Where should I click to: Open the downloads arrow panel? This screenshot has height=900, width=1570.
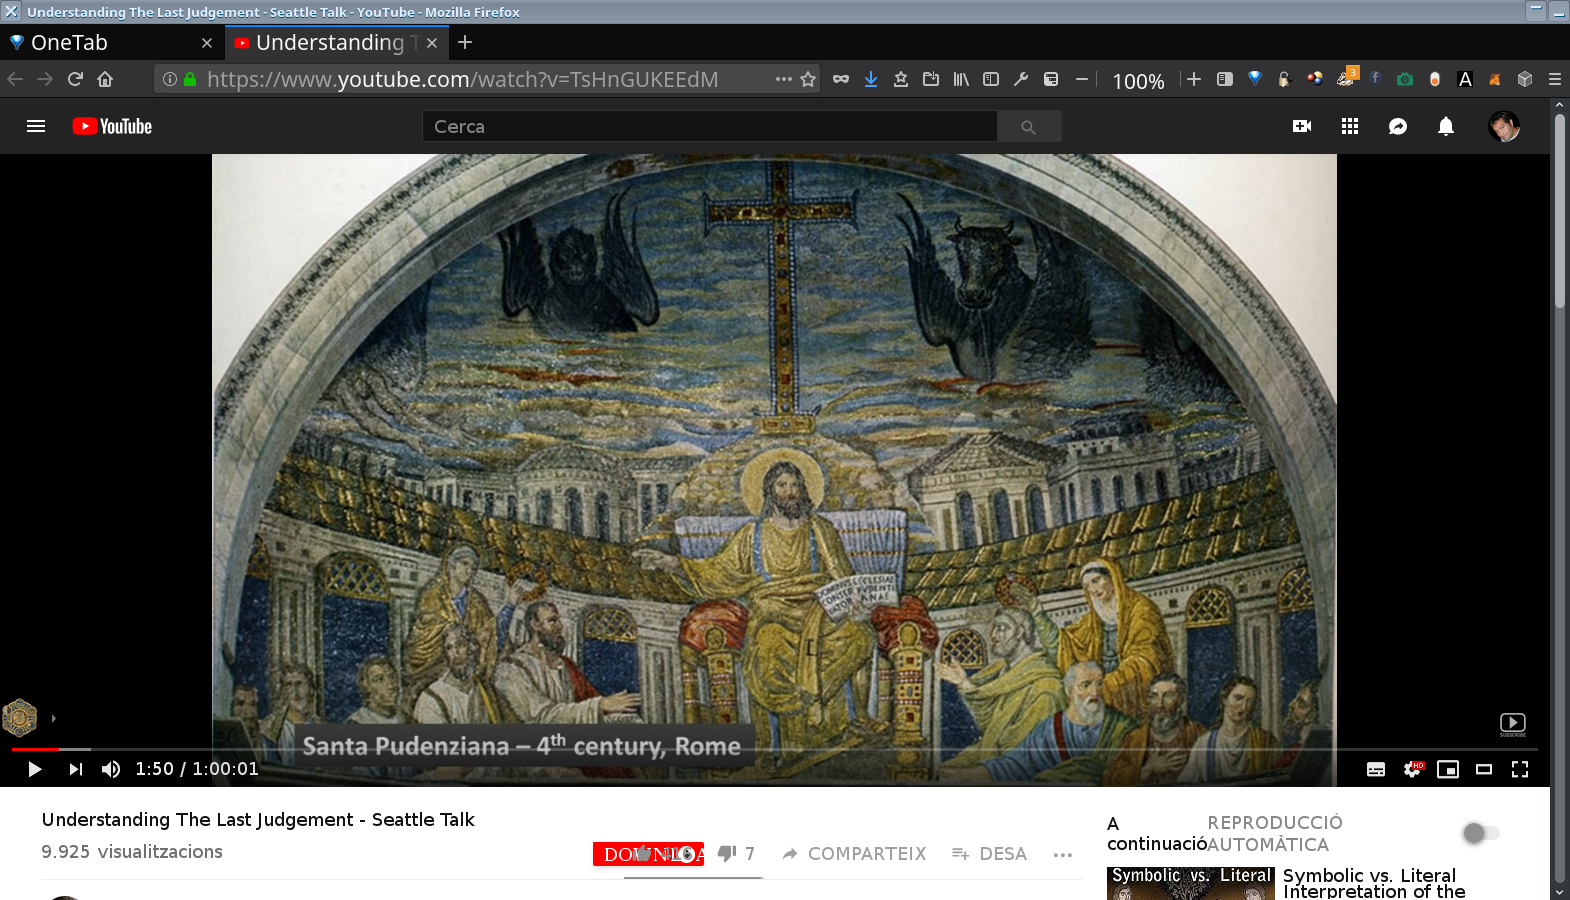(871, 79)
